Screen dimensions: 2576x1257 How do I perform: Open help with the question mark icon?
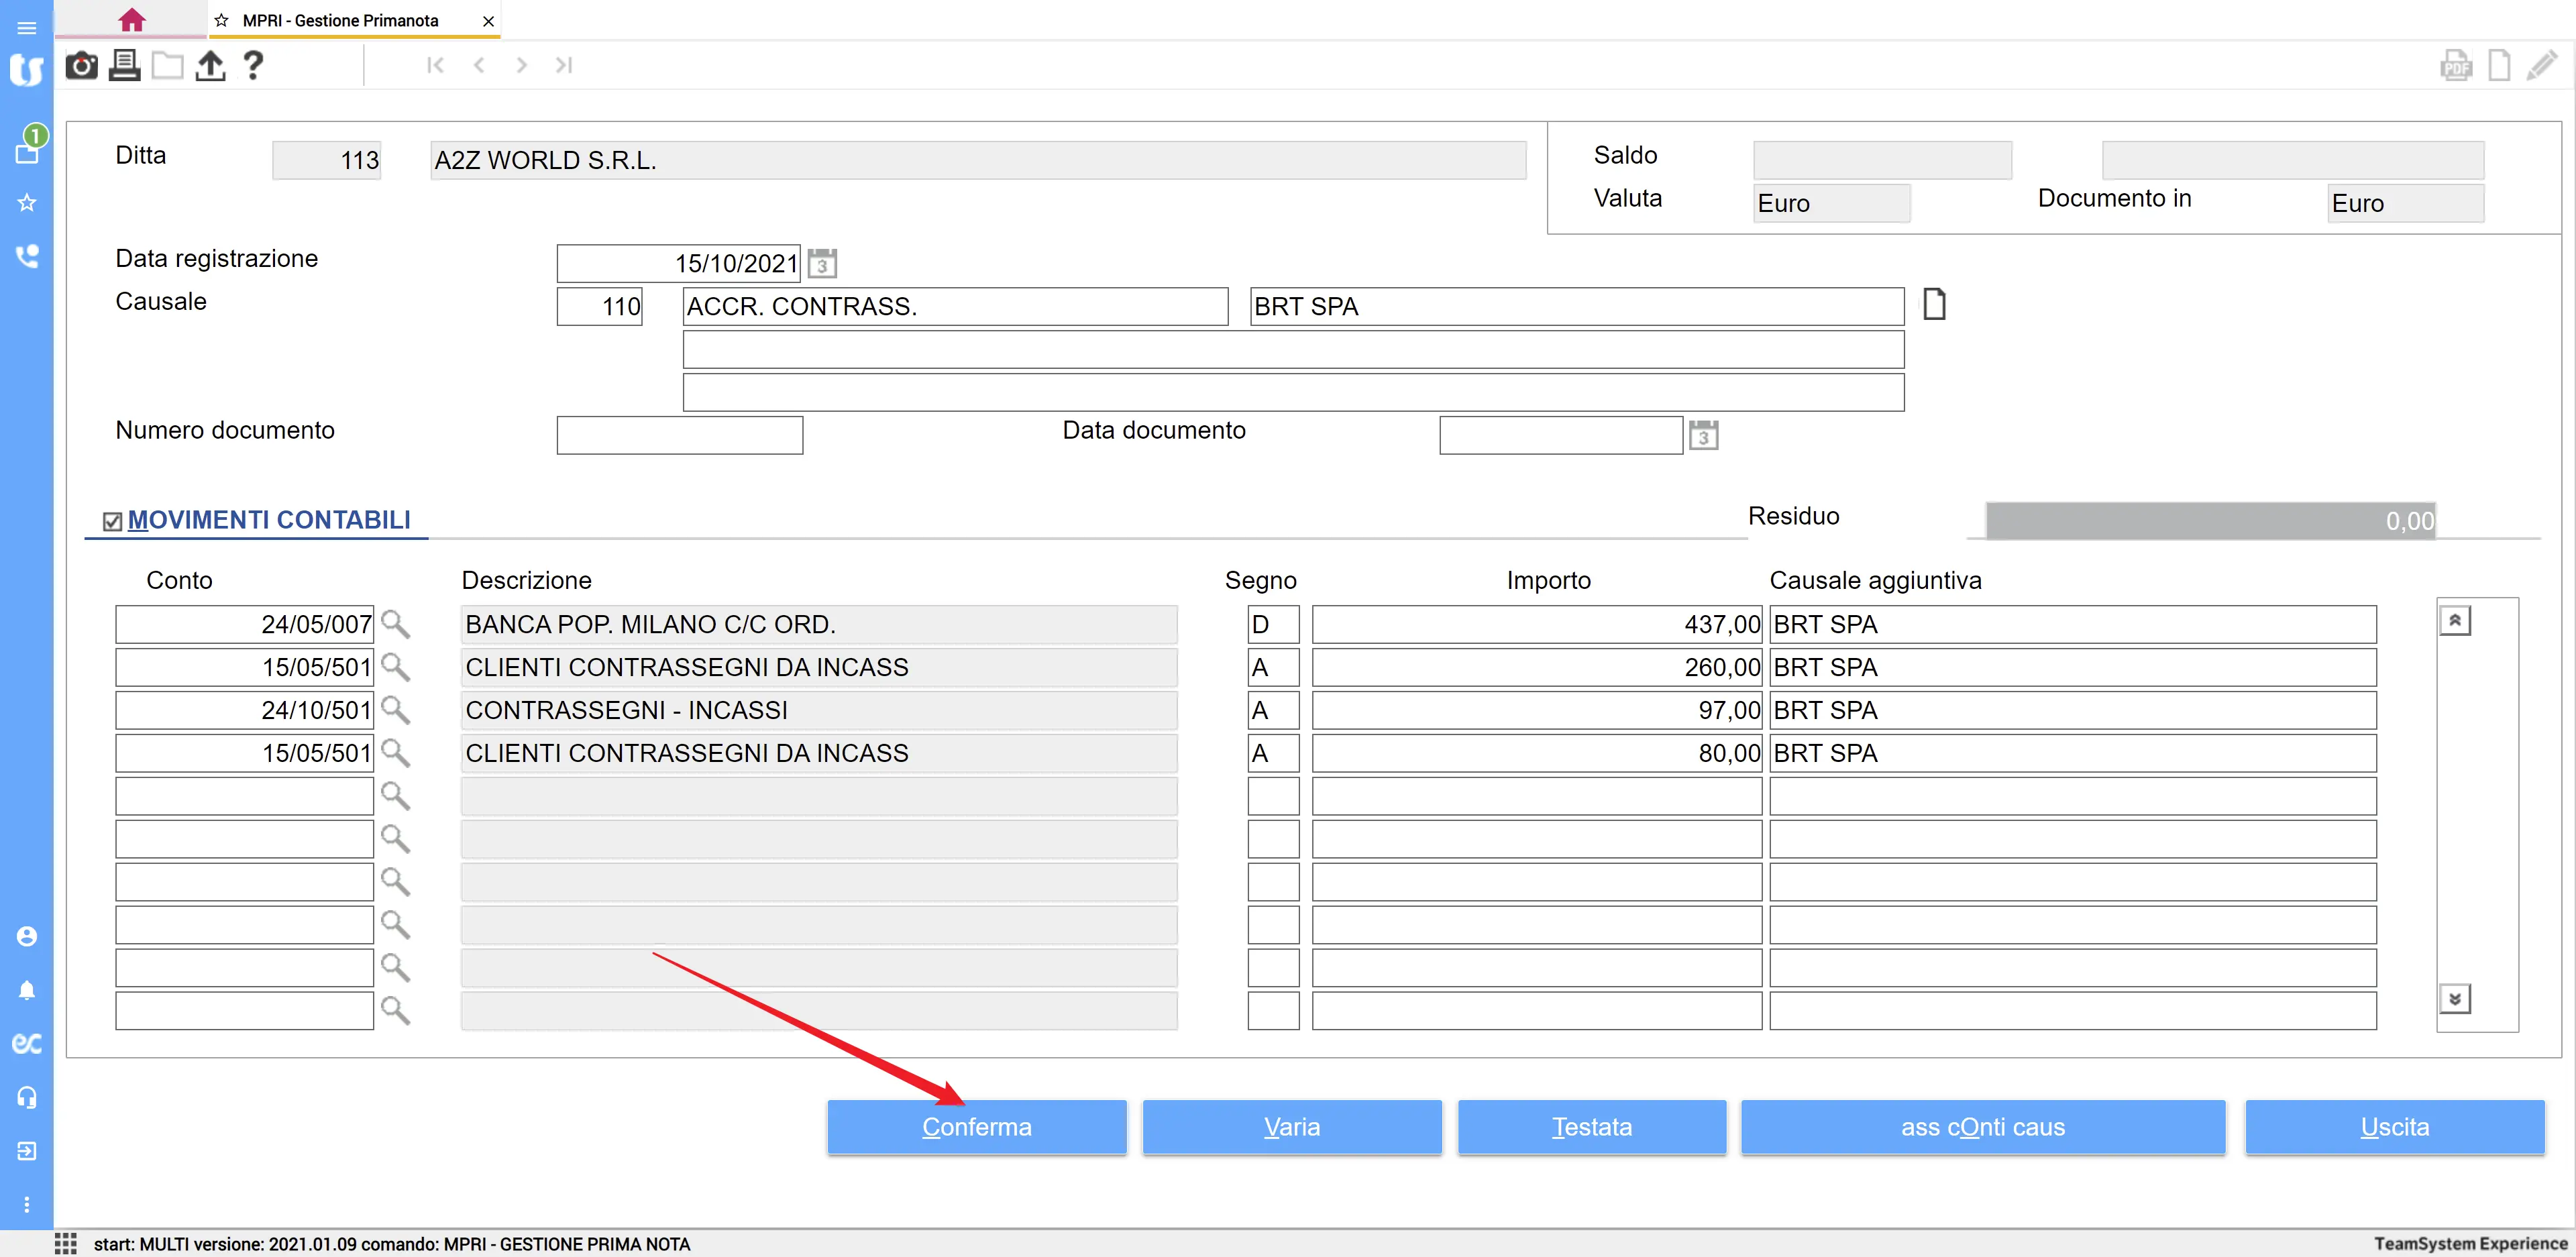click(253, 66)
